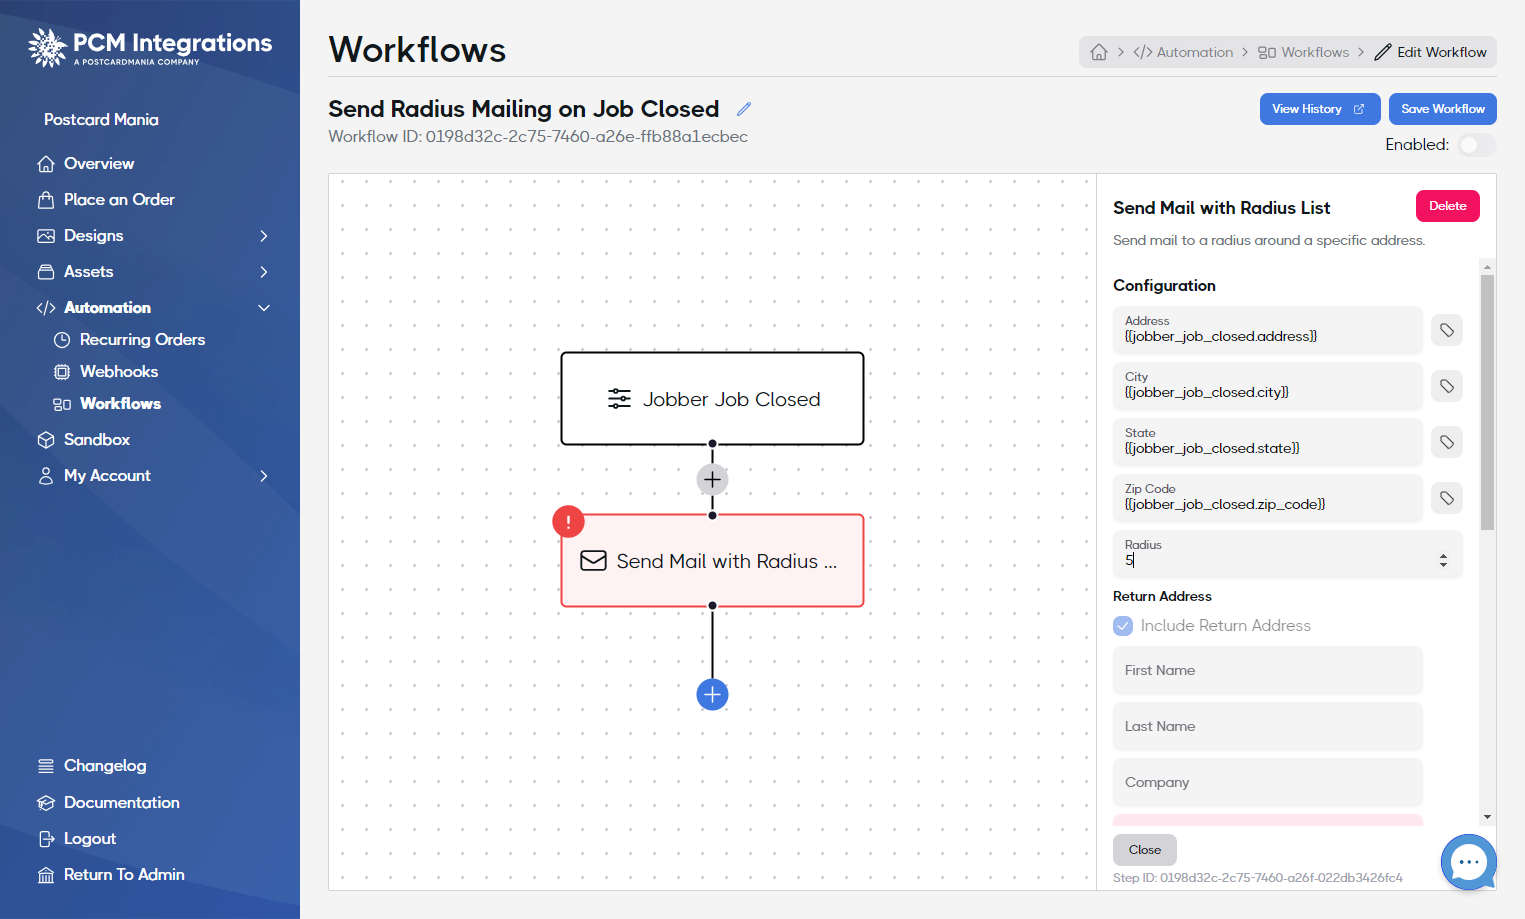Click the blue plus to add step

(712, 694)
